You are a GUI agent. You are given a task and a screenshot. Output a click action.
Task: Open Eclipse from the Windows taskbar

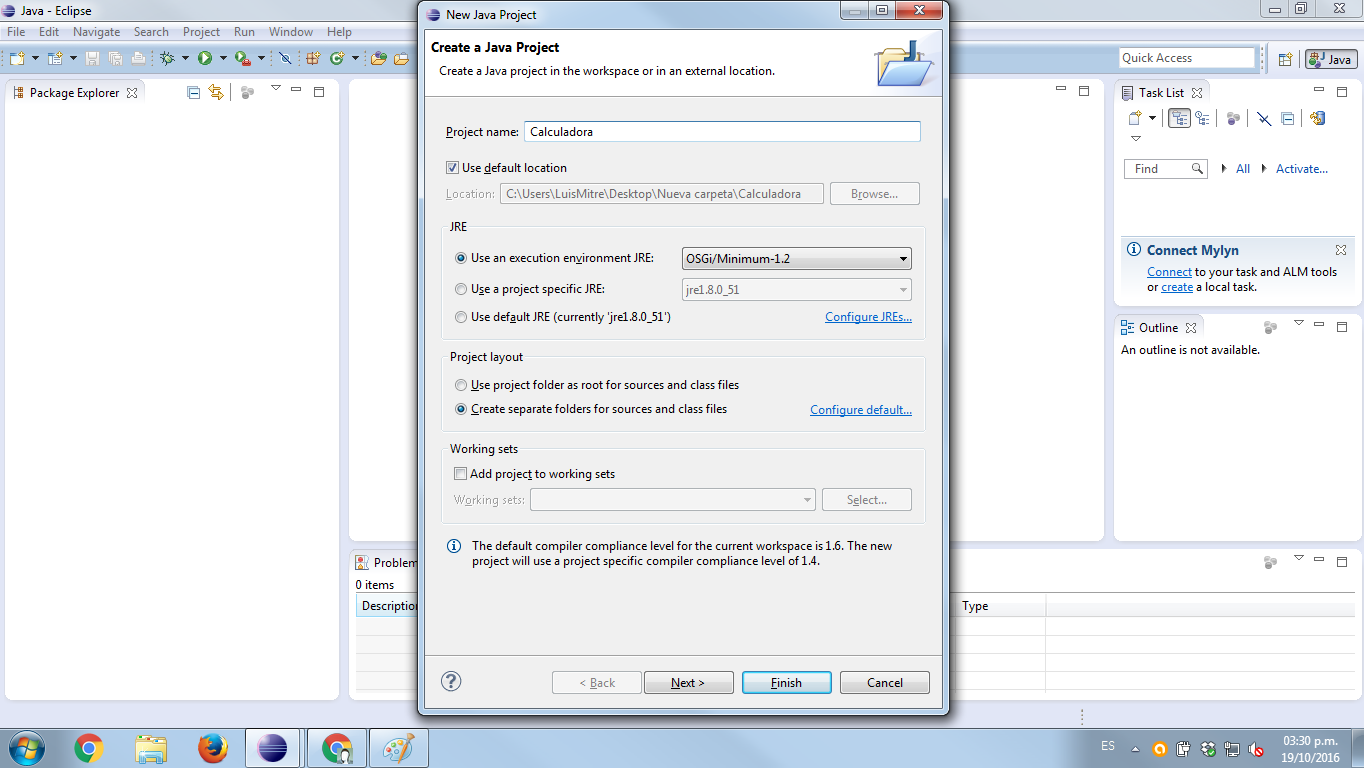pos(271,748)
